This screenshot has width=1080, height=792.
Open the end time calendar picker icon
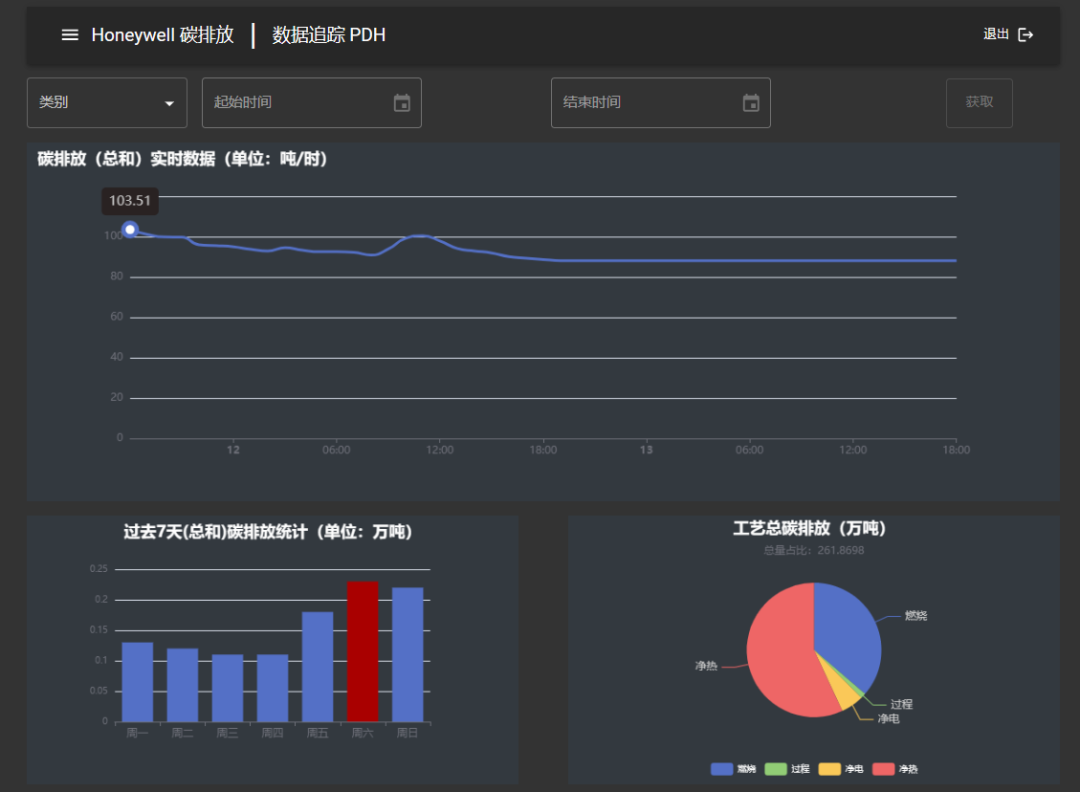click(x=751, y=103)
